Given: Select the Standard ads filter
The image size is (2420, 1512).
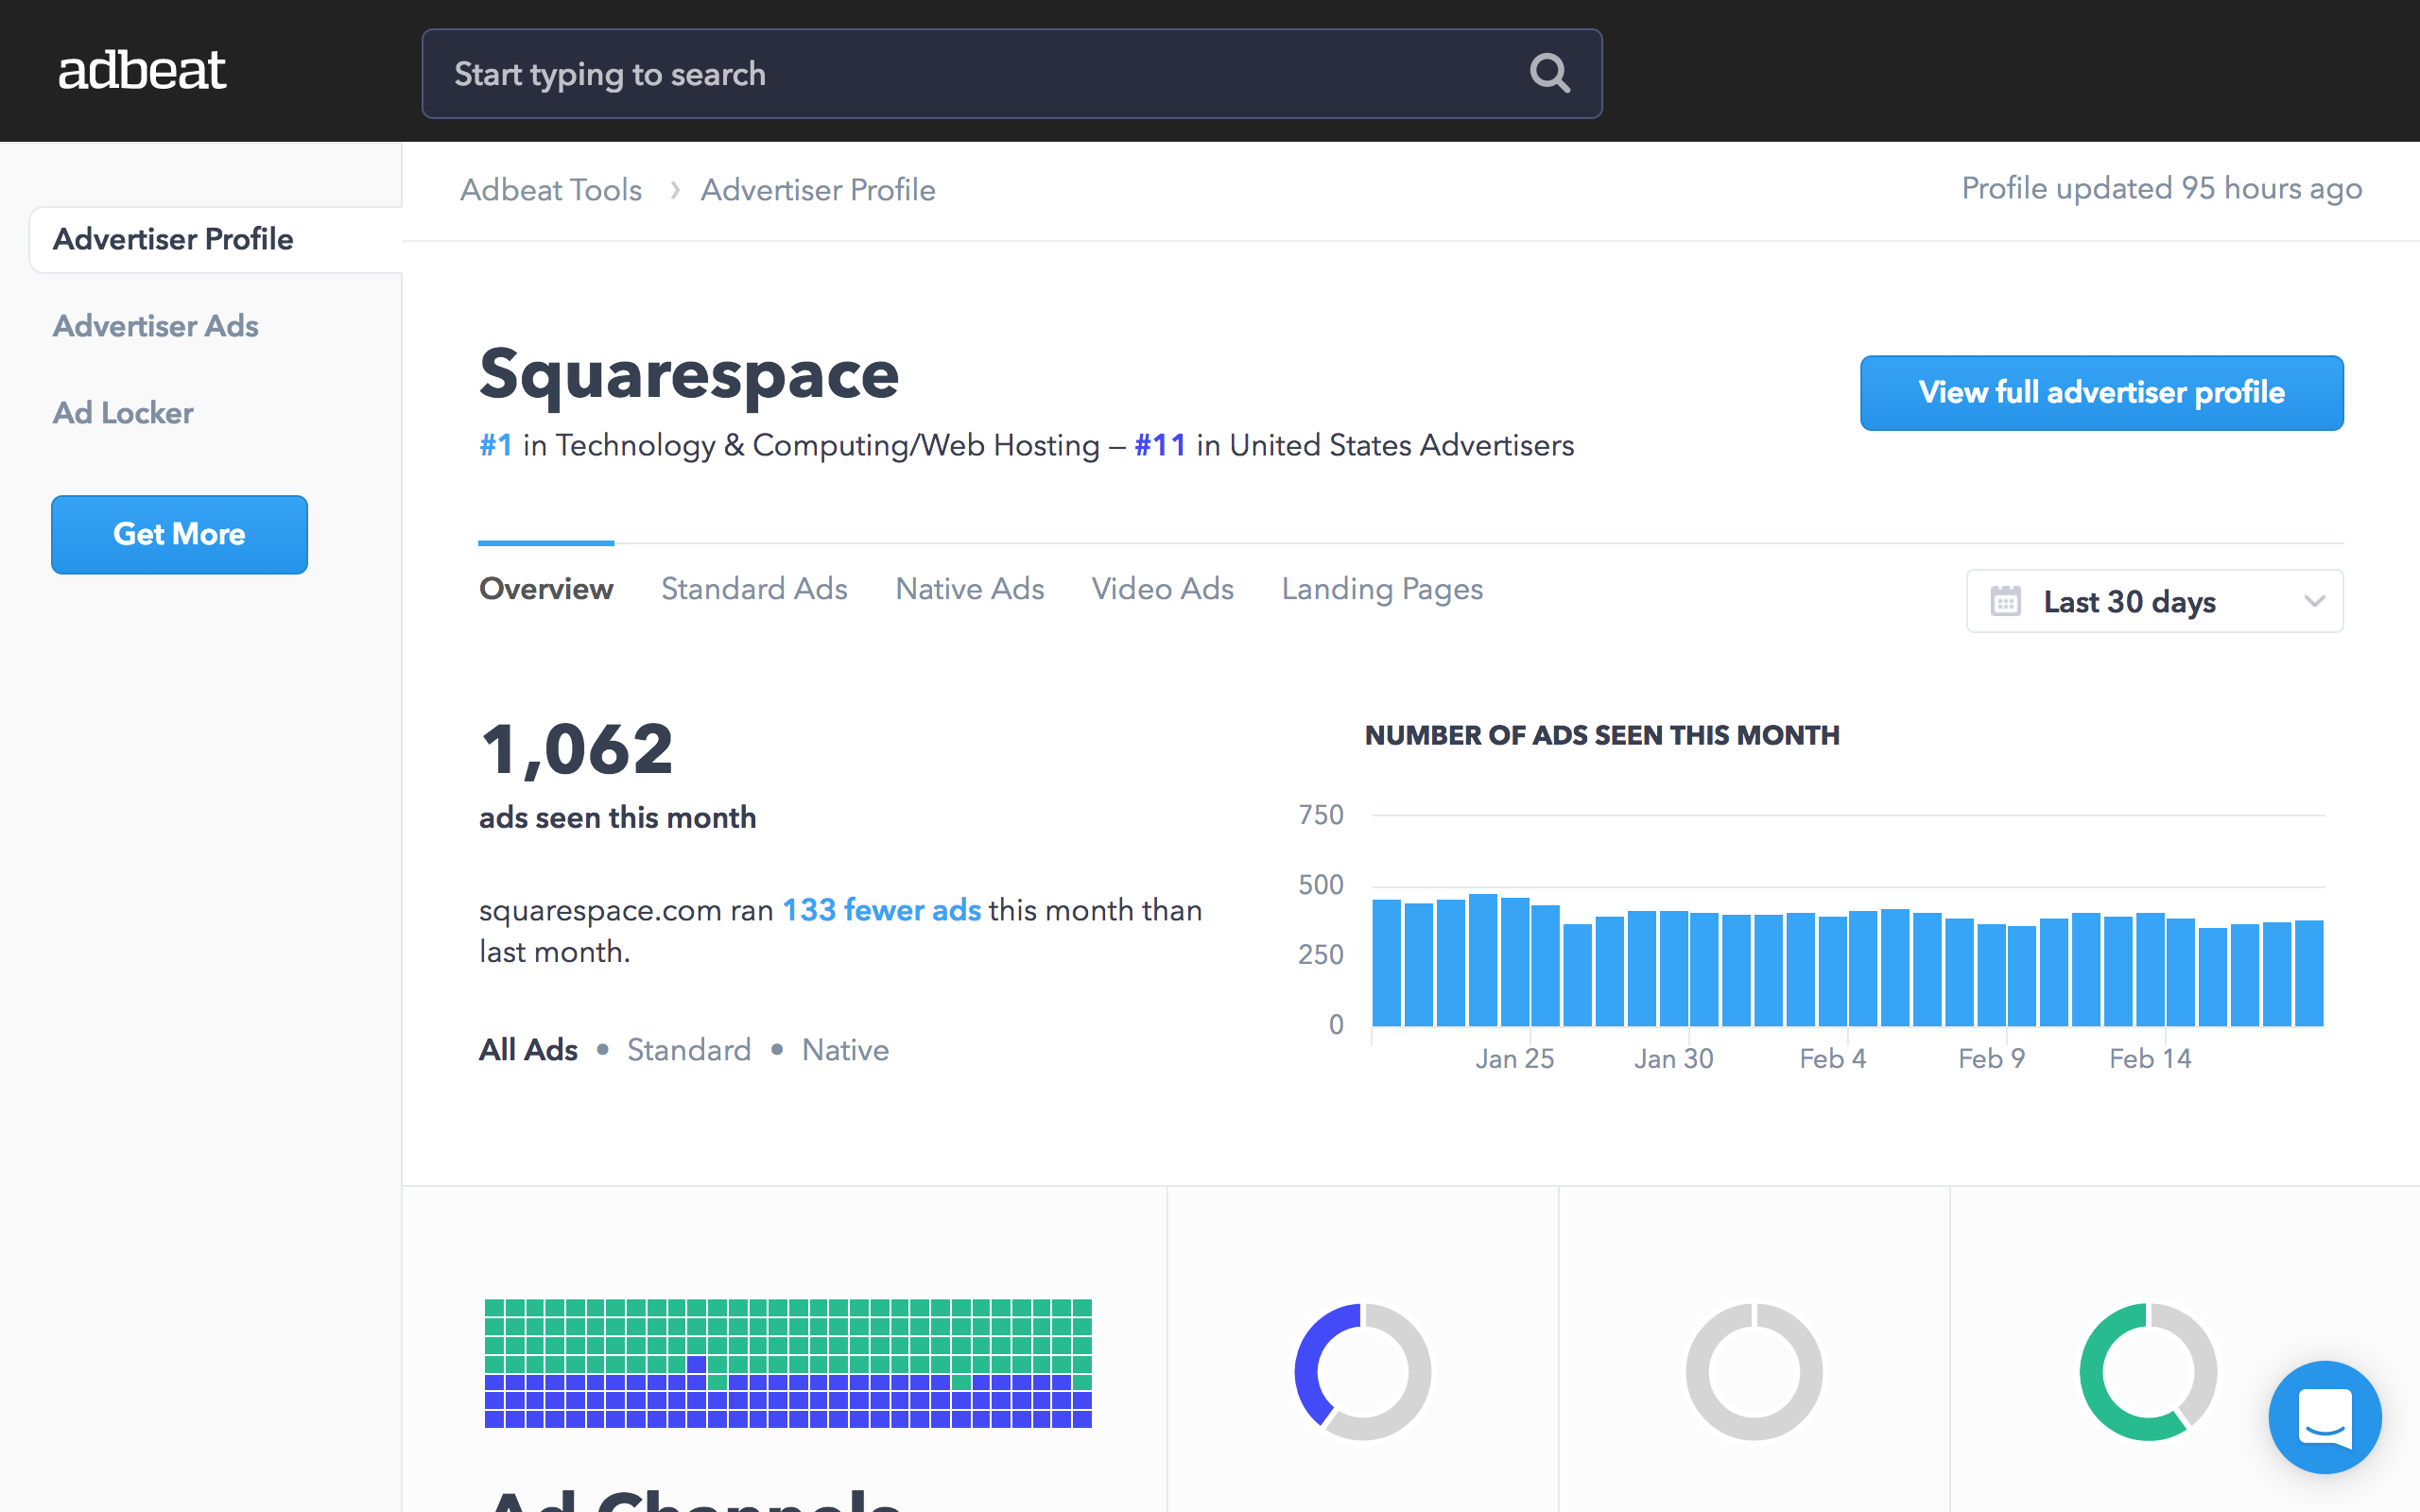Looking at the screenshot, I should [689, 1050].
